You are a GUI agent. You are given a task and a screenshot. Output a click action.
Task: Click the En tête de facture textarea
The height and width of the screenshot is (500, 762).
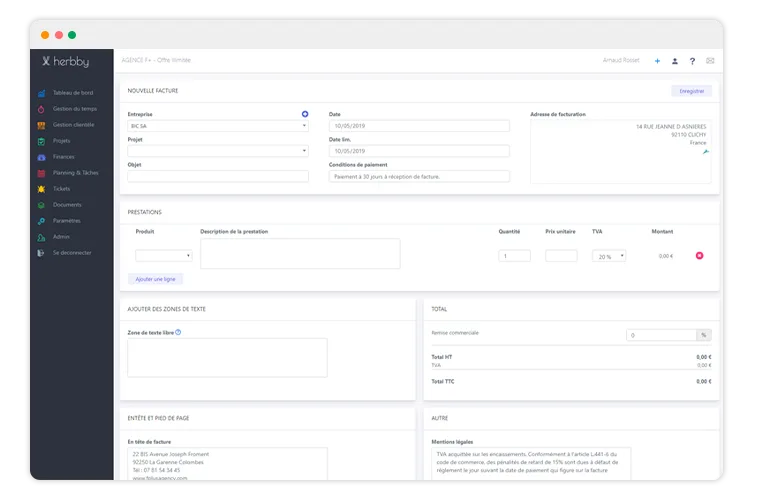click(x=227, y=464)
